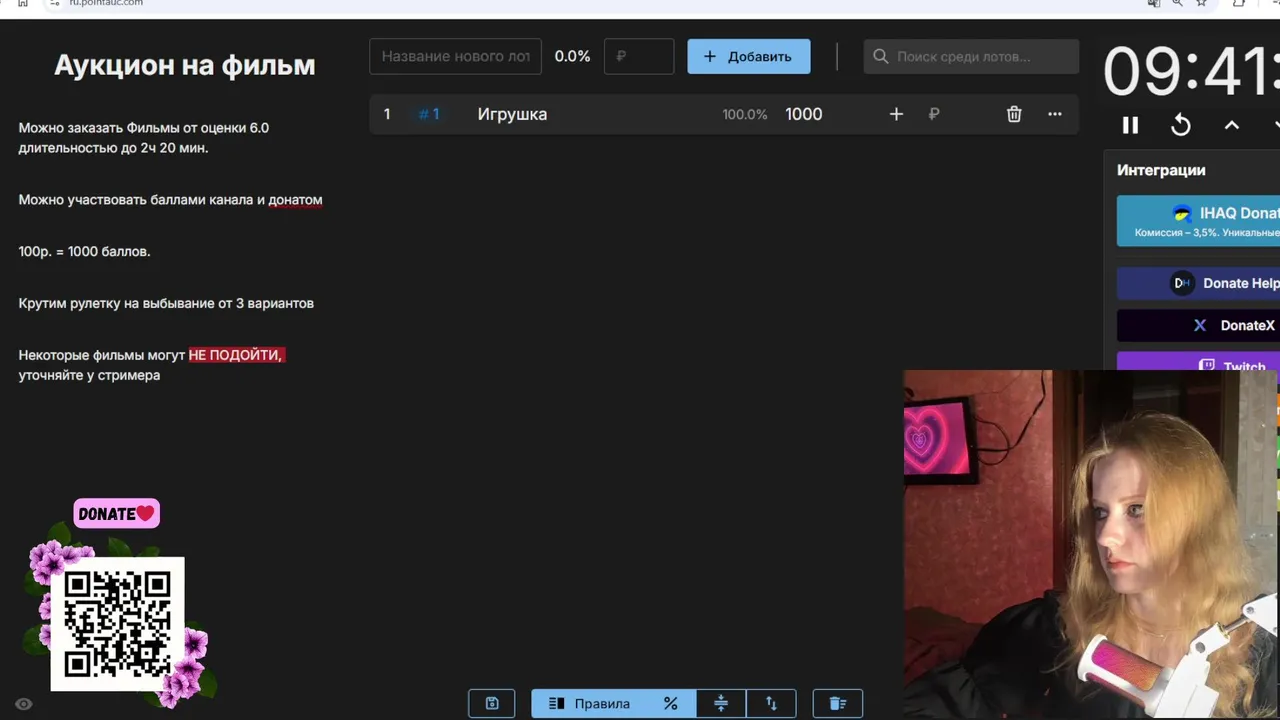Open the Donate Help integration
The image size is (1280, 720).
tap(1198, 283)
